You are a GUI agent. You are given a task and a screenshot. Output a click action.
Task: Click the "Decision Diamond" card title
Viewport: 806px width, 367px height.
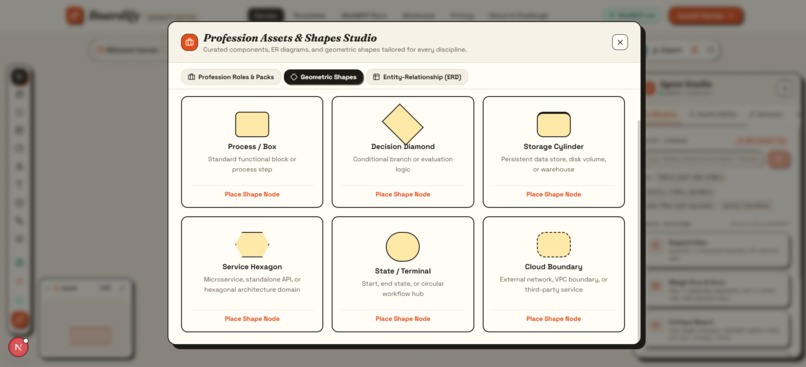[402, 146]
